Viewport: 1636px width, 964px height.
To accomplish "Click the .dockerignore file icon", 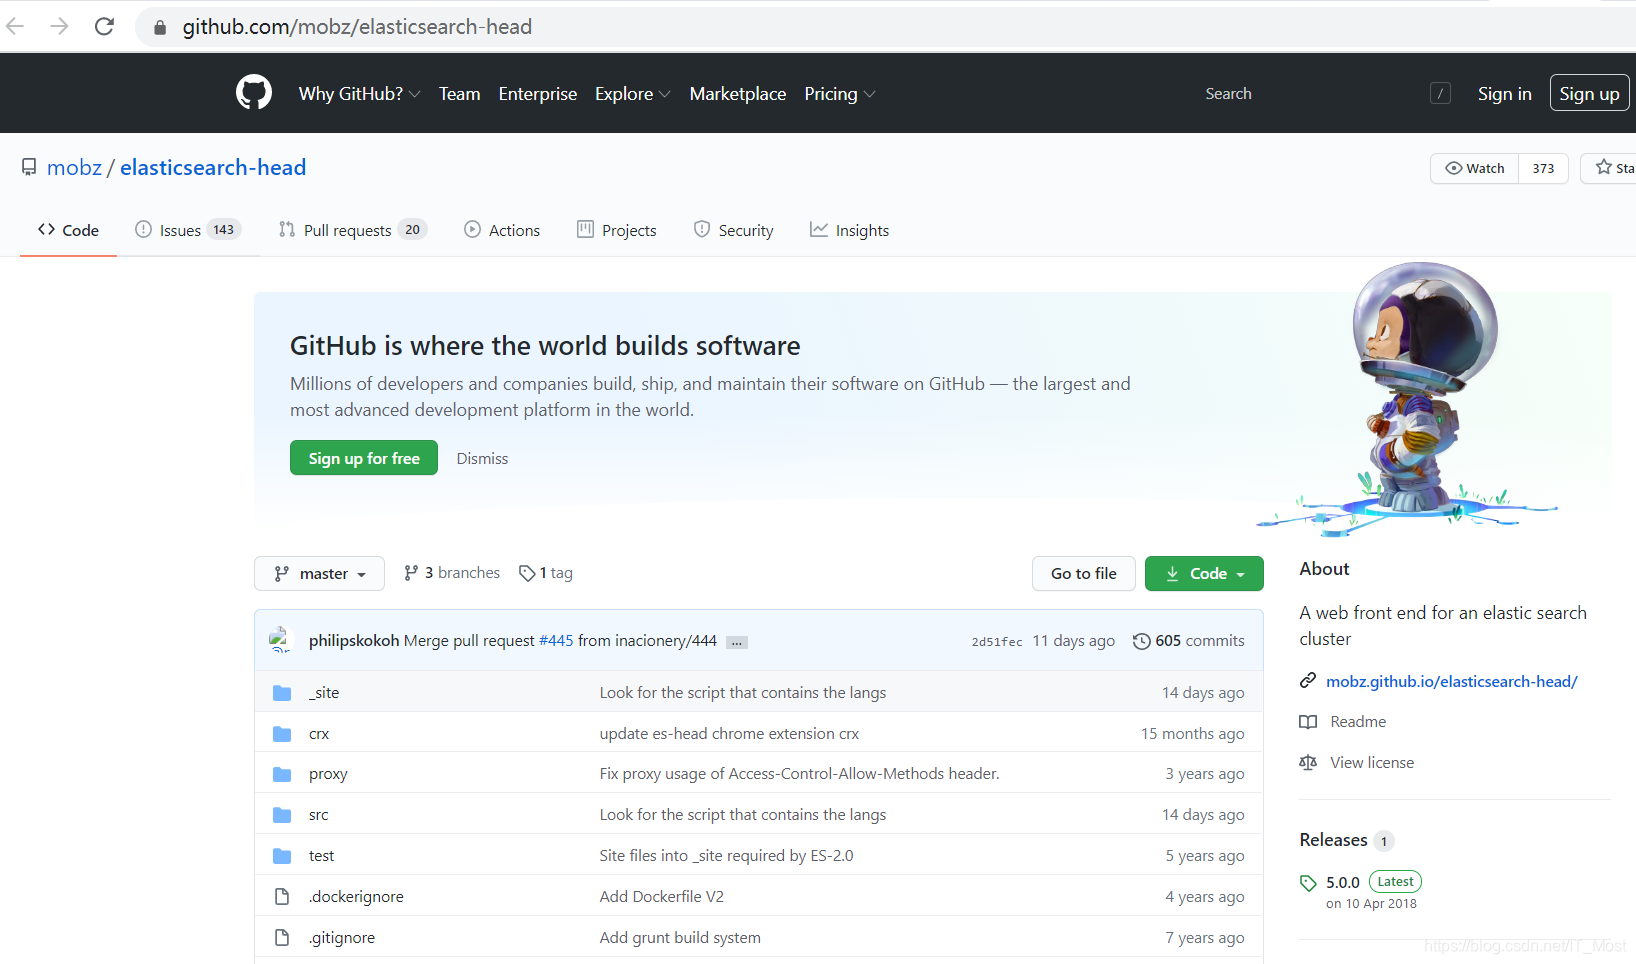I will (282, 897).
